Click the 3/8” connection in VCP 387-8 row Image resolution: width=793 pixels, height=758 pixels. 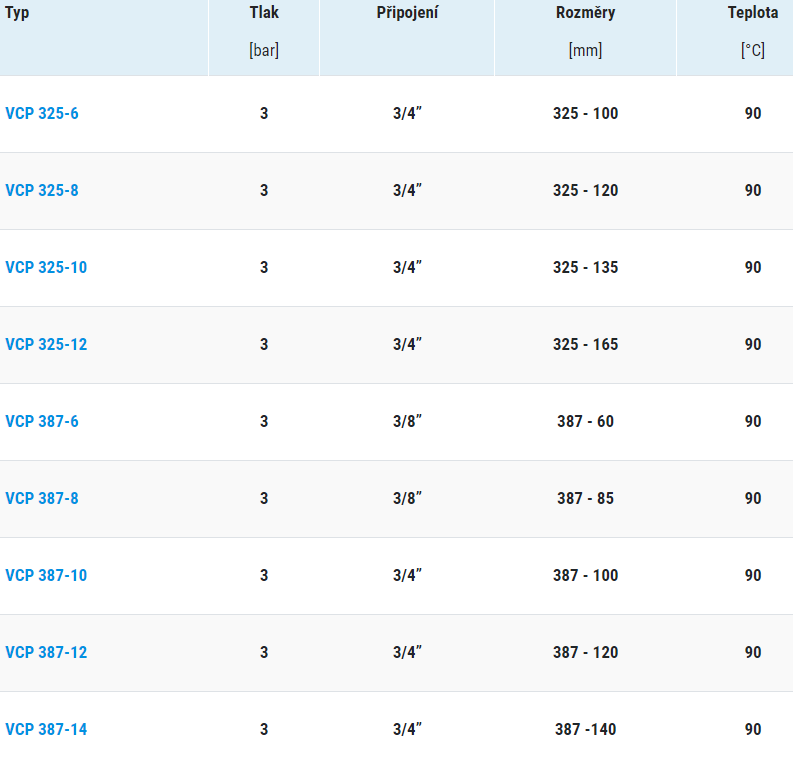pyautogui.click(x=407, y=498)
